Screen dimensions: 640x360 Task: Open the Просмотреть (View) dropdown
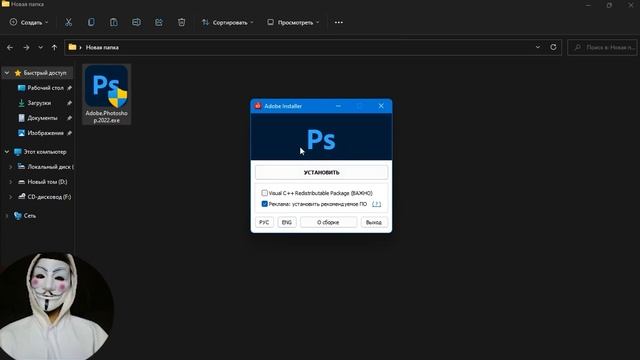point(293,22)
